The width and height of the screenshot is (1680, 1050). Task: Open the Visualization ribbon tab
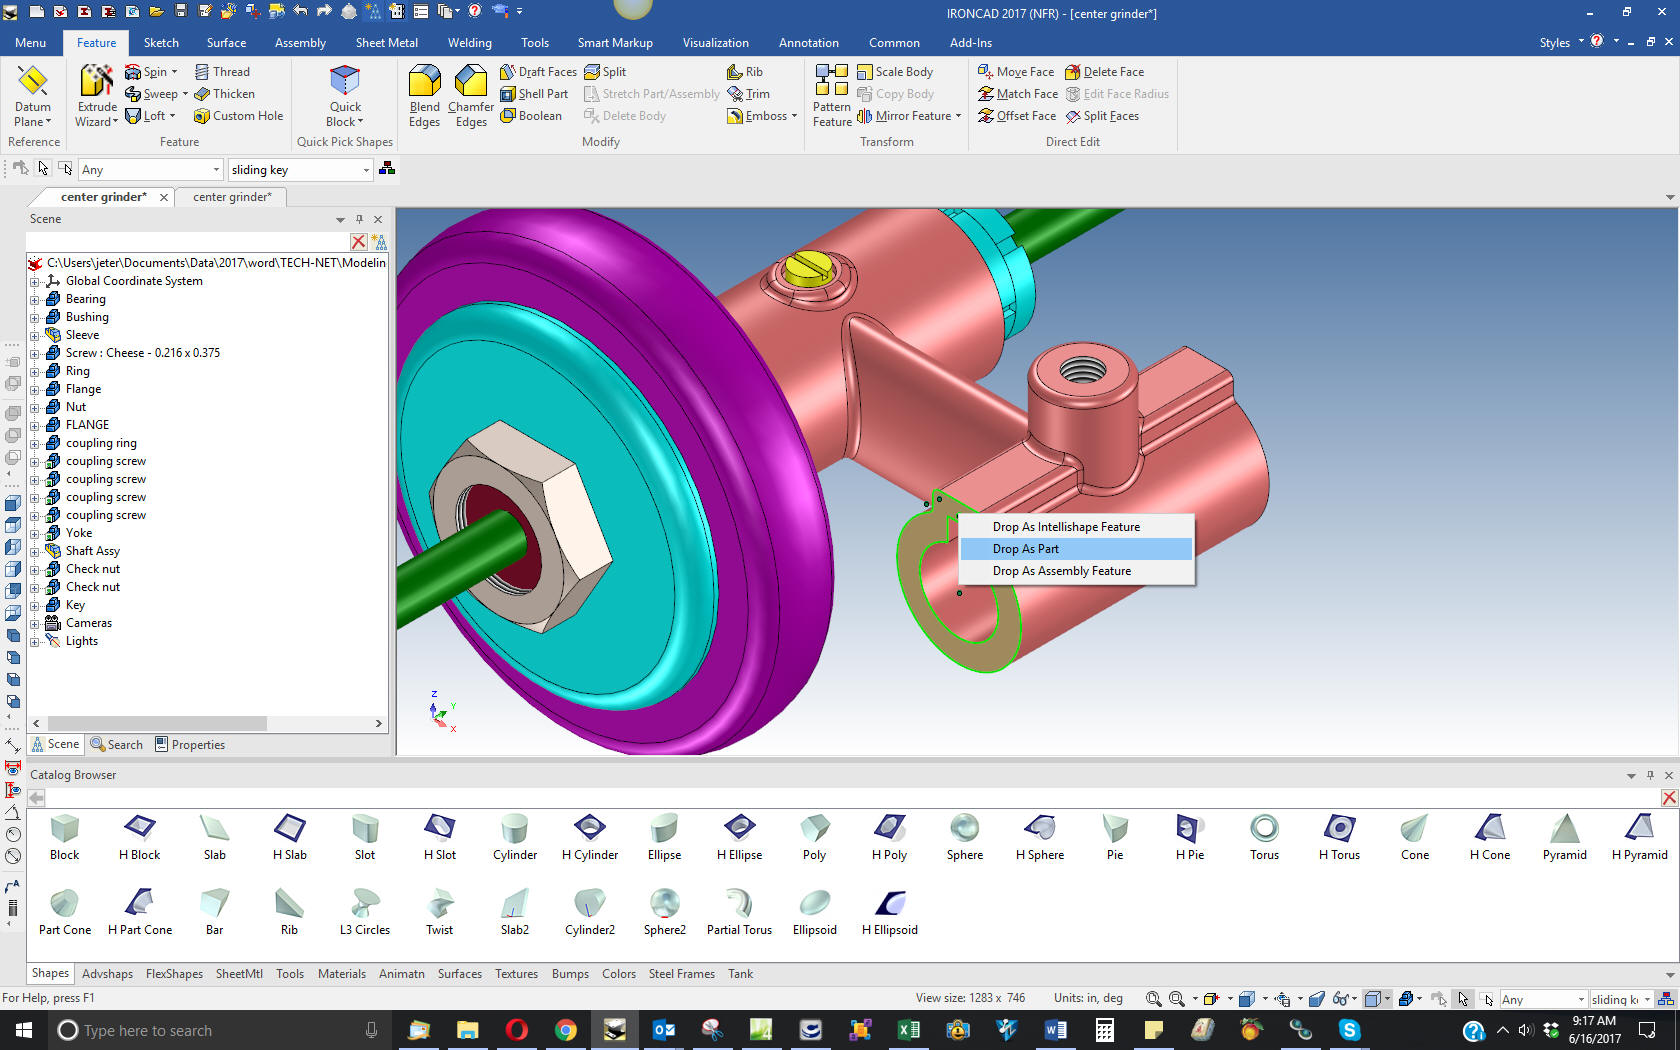pyautogui.click(x=715, y=43)
